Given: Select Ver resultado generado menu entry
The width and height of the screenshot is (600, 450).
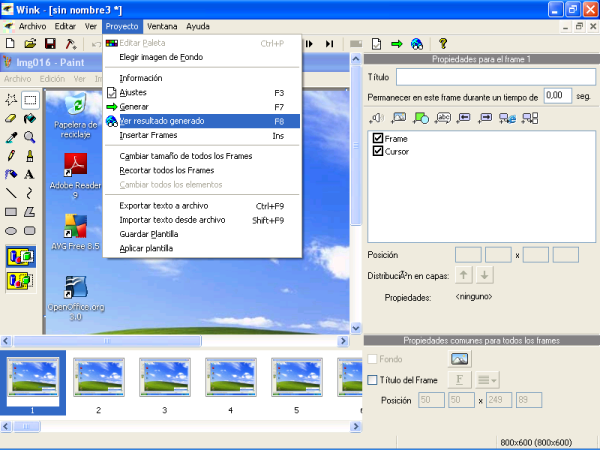Looking at the screenshot, I should point(164,121).
